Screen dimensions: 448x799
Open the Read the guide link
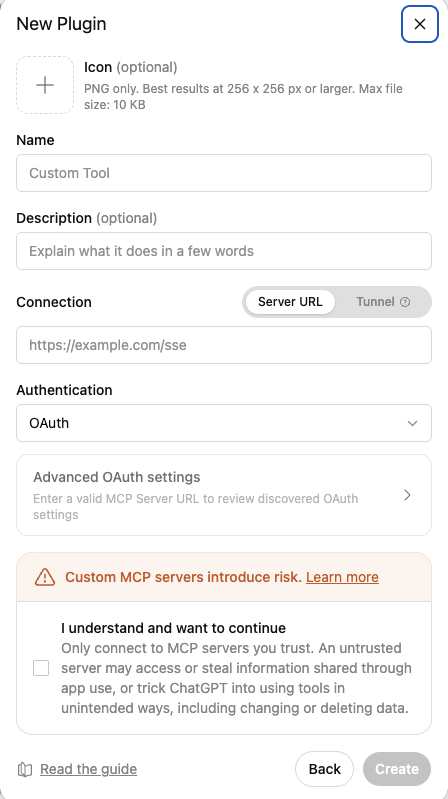coord(89,769)
